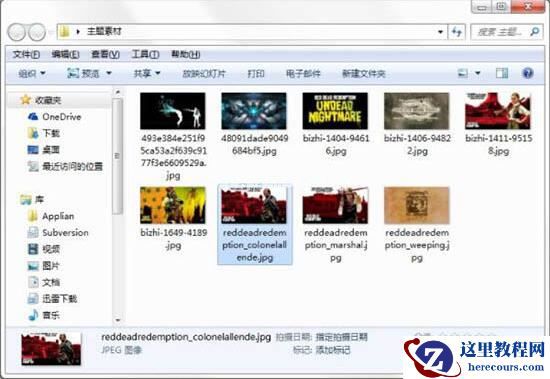
Task: Open the 共享 dropdown menu
Action: coord(147,73)
